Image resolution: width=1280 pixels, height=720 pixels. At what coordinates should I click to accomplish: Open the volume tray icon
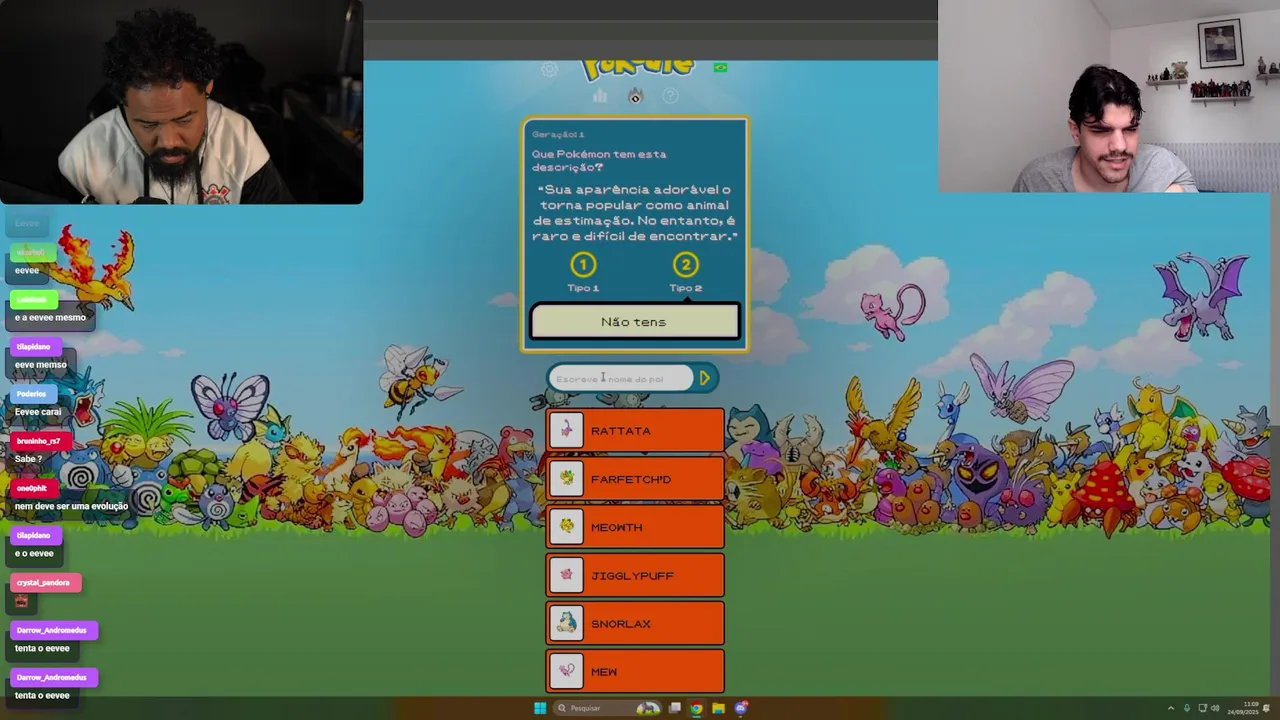click(1215, 708)
